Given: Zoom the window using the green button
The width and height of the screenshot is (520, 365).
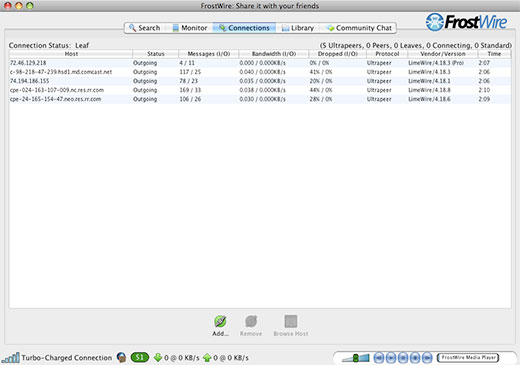Looking at the screenshot, I should 30,6.
